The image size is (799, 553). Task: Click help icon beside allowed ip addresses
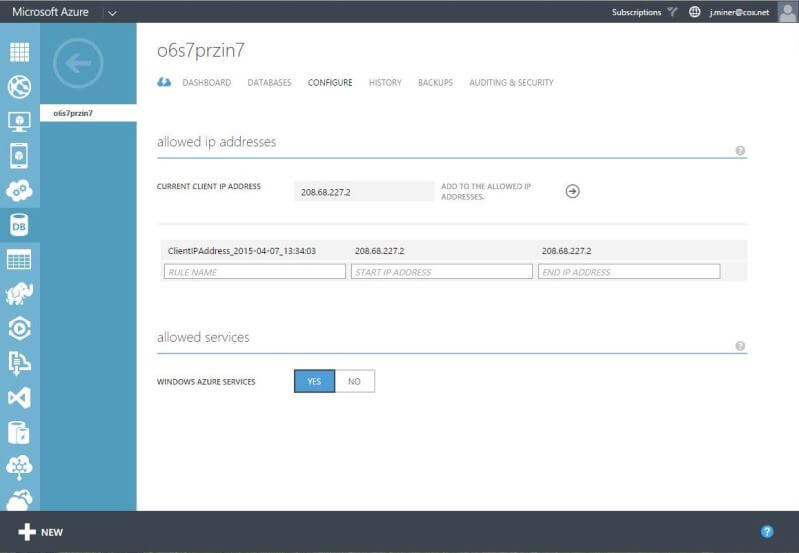(x=740, y=151)
